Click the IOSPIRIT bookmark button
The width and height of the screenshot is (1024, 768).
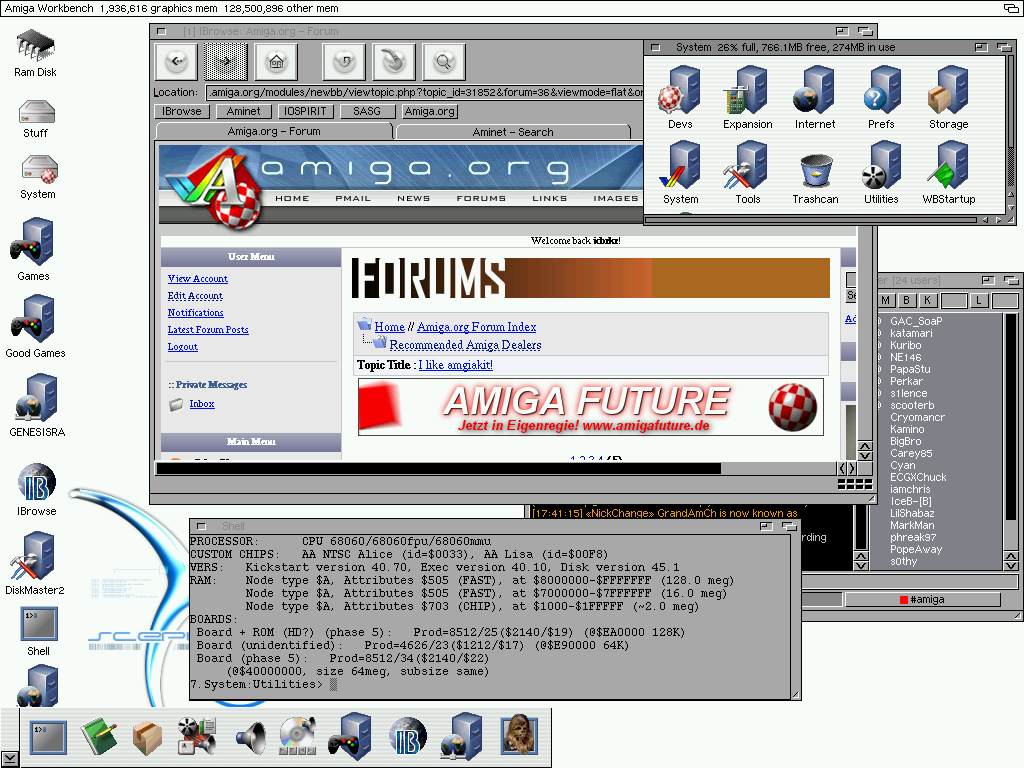(x=305, y=112)
